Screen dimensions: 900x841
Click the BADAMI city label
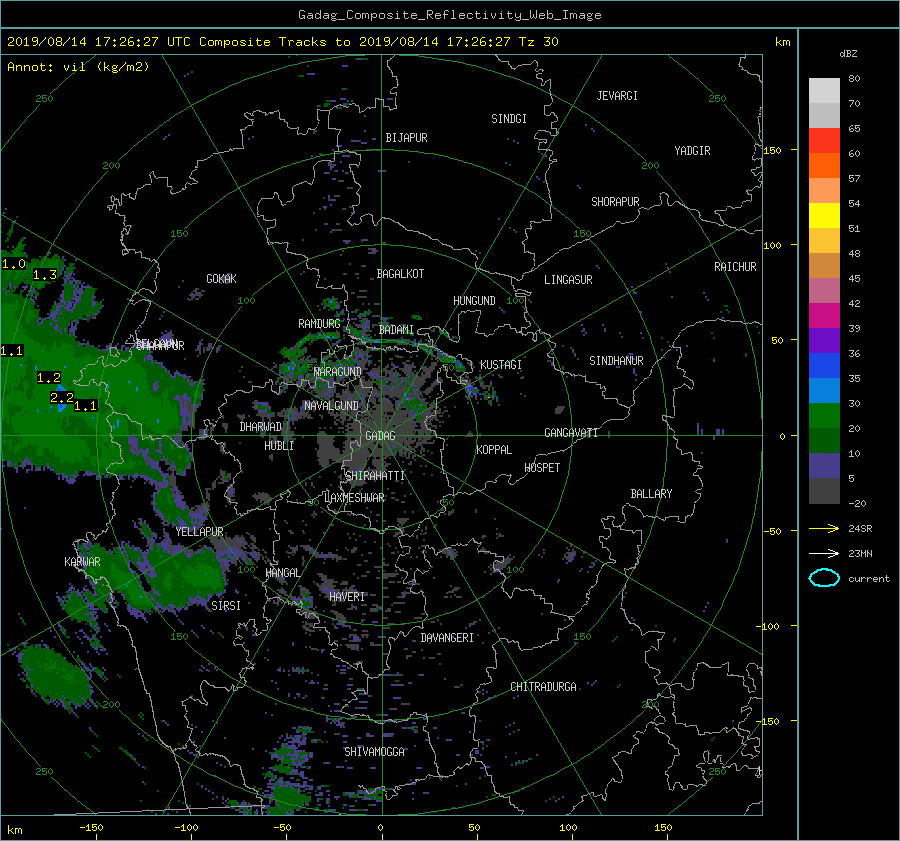(x=396, y=330)
